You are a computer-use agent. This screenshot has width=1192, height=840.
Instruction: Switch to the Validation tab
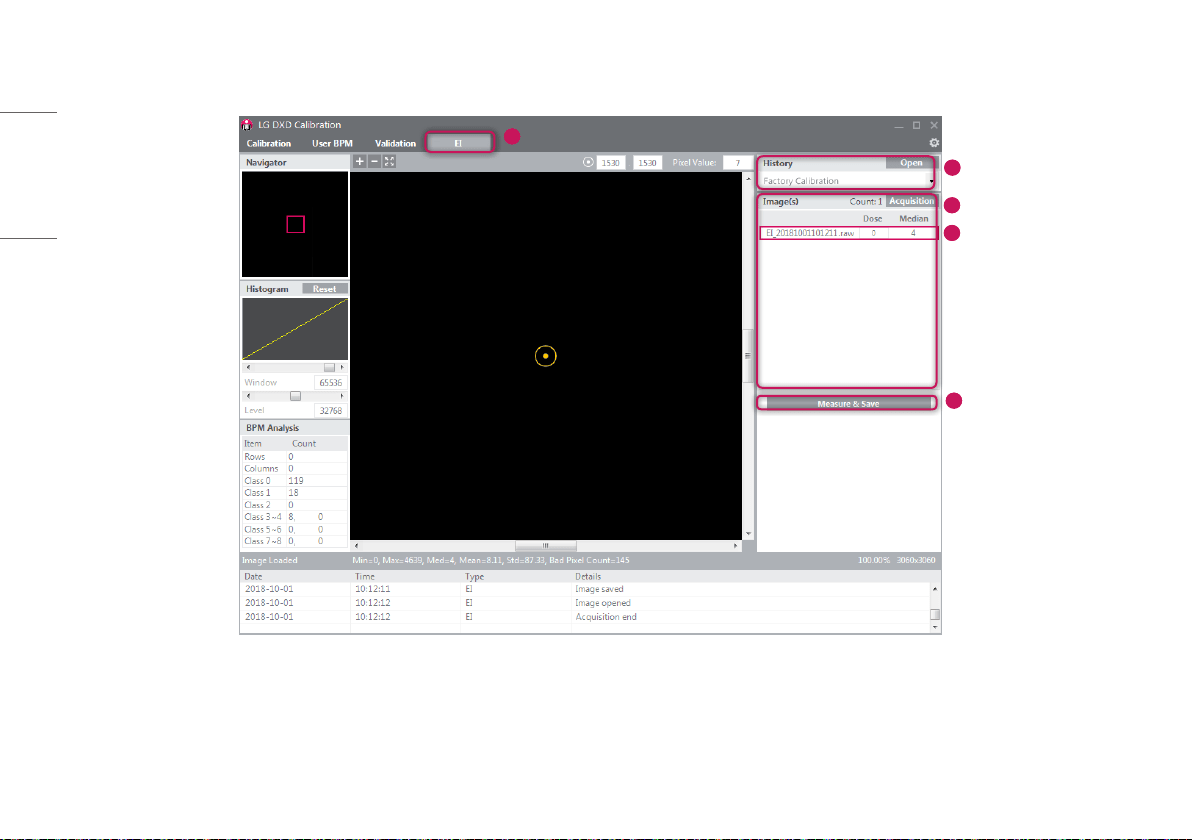click(395, 143)
